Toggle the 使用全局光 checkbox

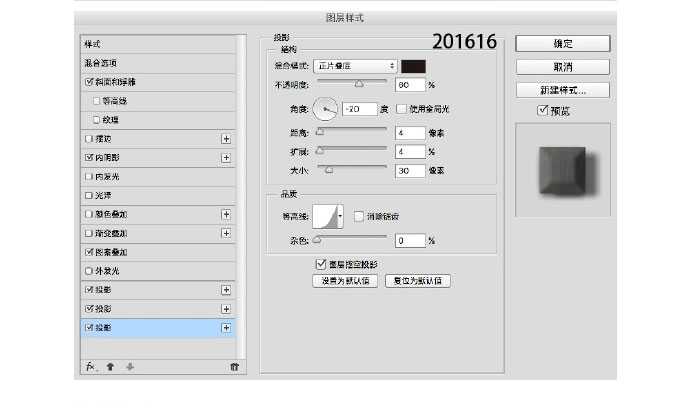[x=402, y=108]
